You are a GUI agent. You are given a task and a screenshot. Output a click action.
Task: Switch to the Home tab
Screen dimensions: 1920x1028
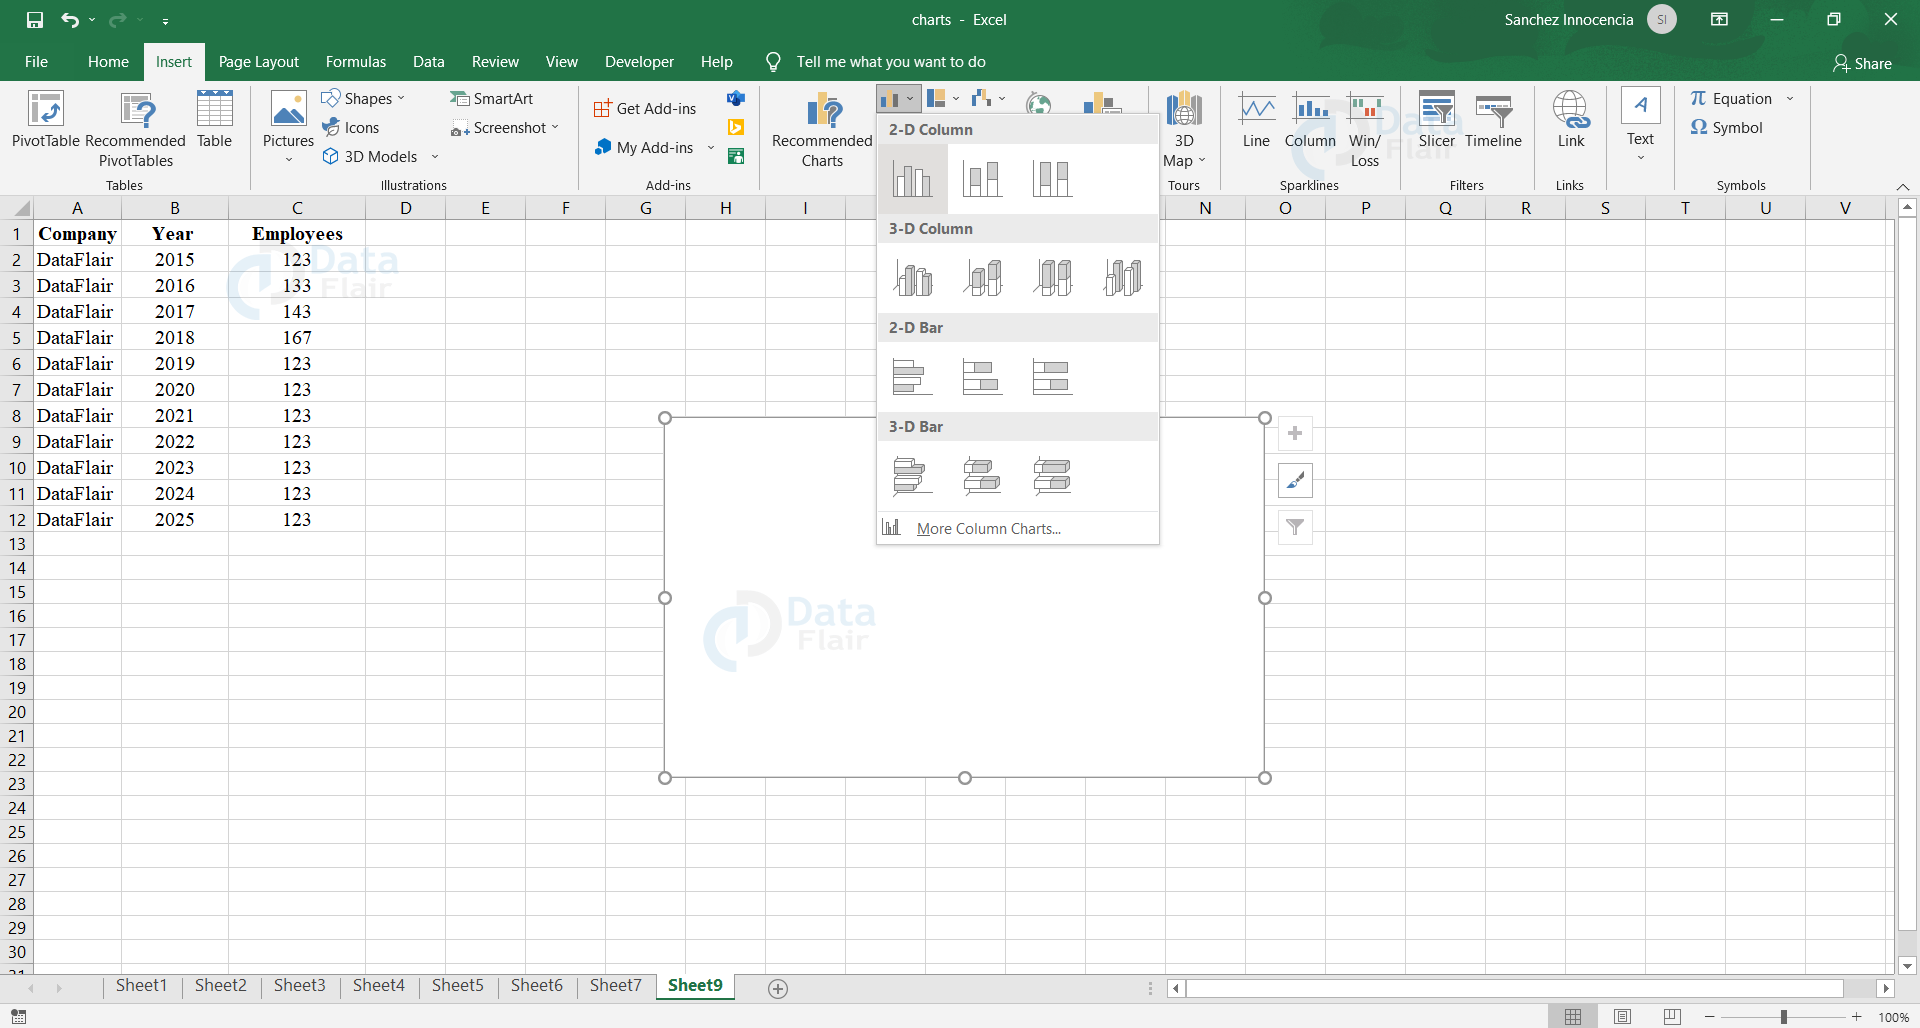pos(108,62)
